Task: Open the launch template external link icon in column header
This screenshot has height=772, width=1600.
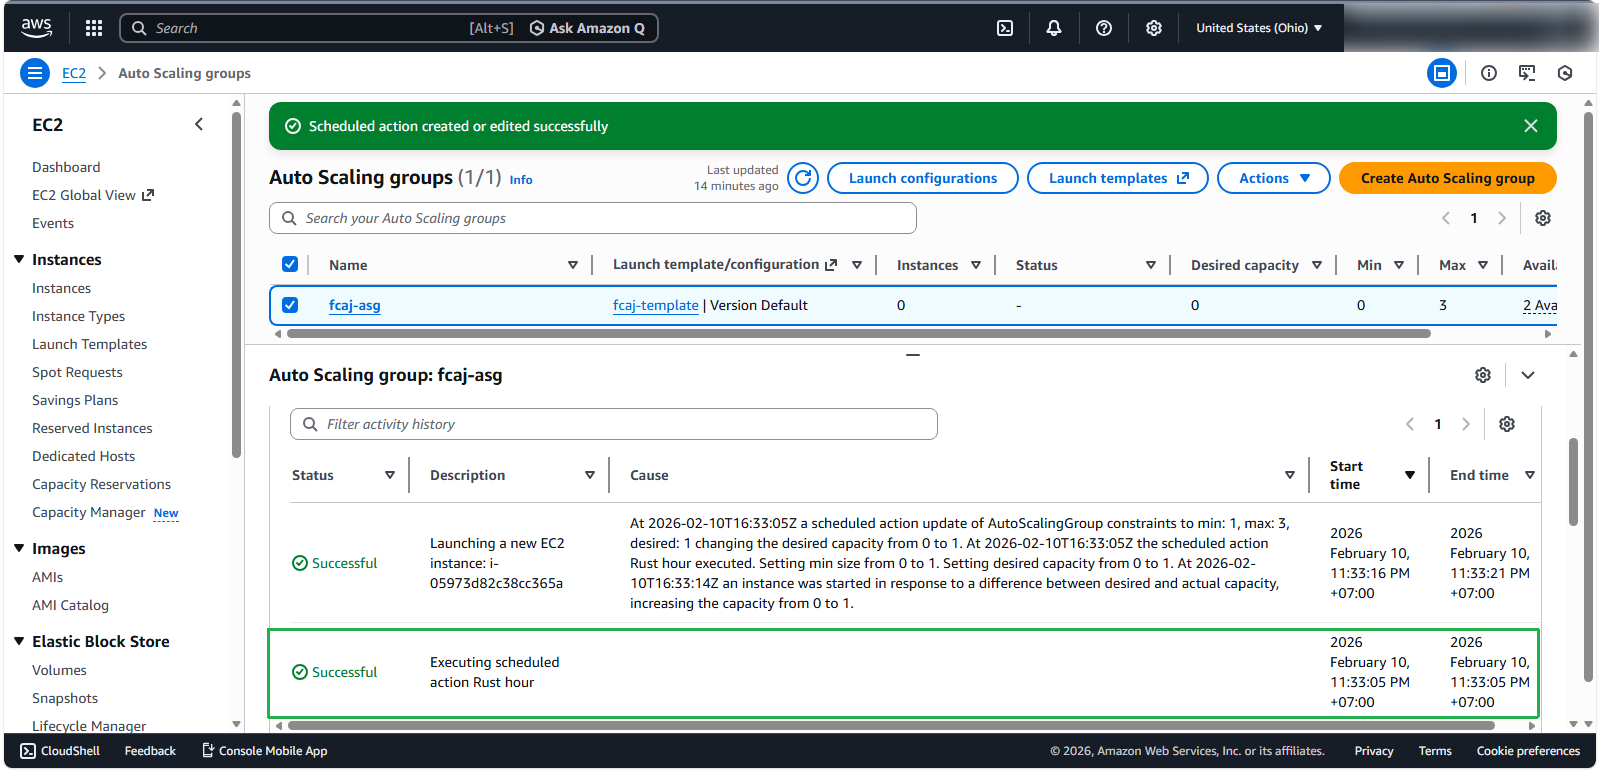Action: point(831,265)
